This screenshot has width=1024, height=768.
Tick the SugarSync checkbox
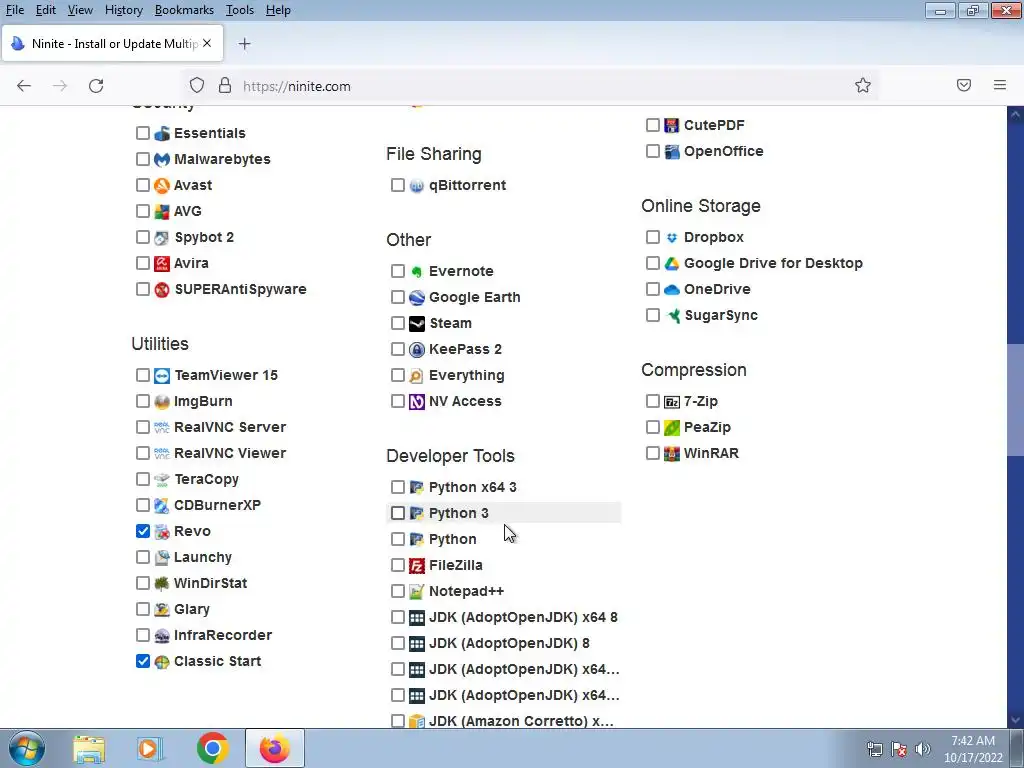point(652,315)
